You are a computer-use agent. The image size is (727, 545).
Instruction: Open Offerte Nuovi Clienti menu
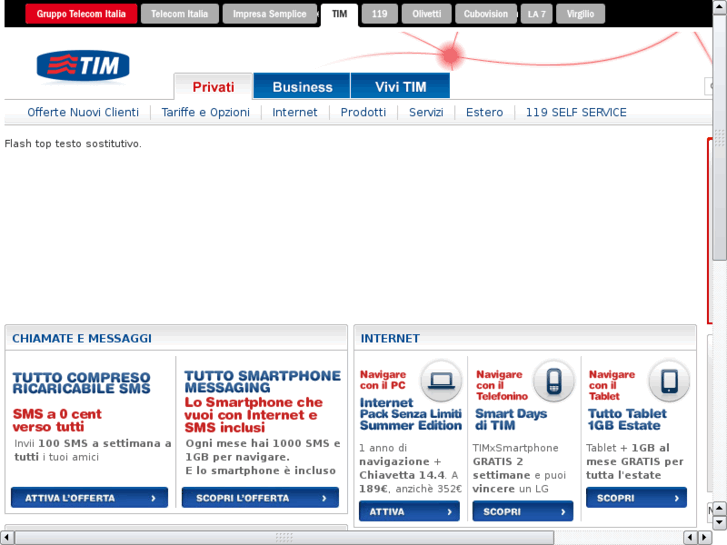pos(83,112)
